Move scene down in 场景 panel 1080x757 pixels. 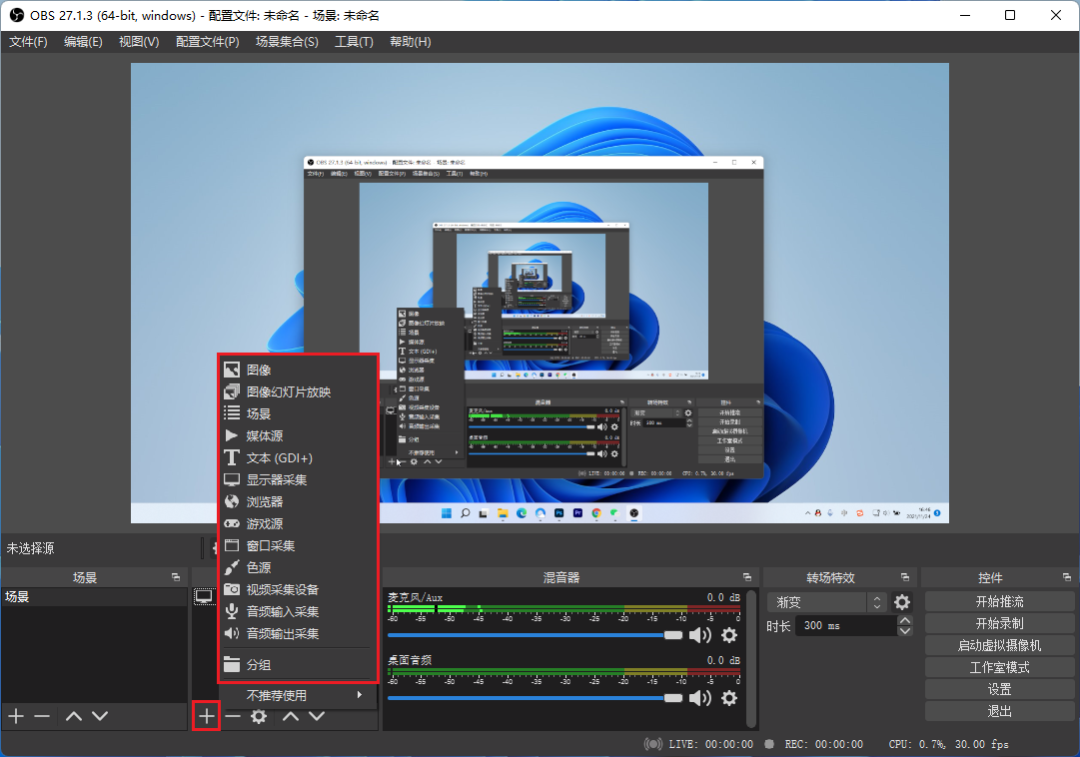tap(100, 716)
